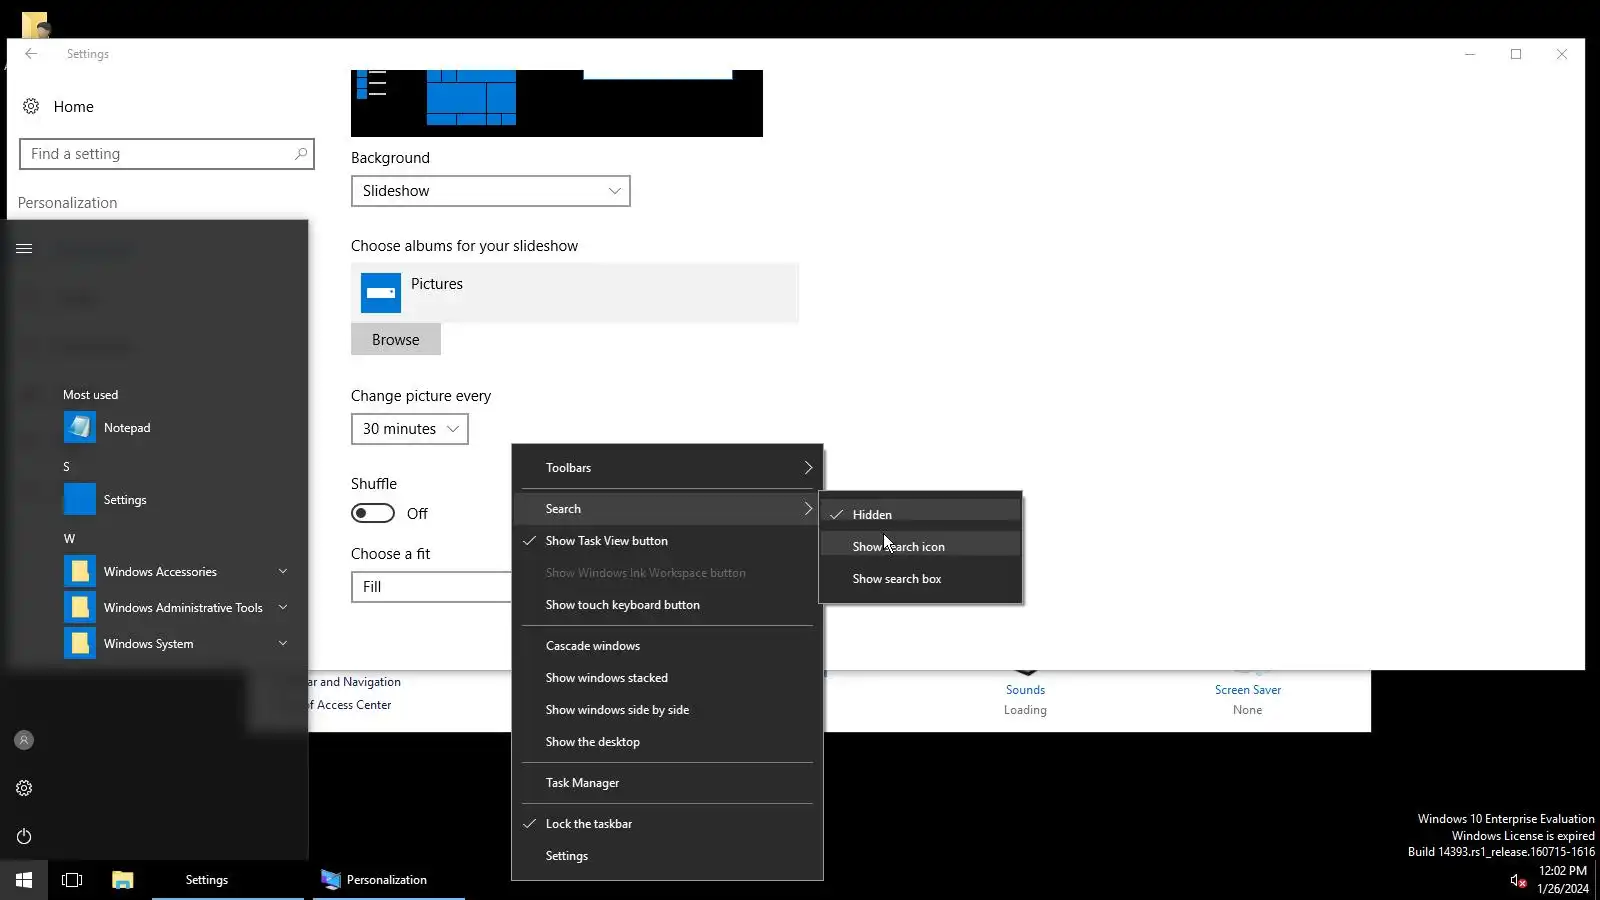The width and height of the screenshot is (1600, 900).
Task: Click the Power icon in Start menu
Action: pyautogui.click(x=24, y=836)
